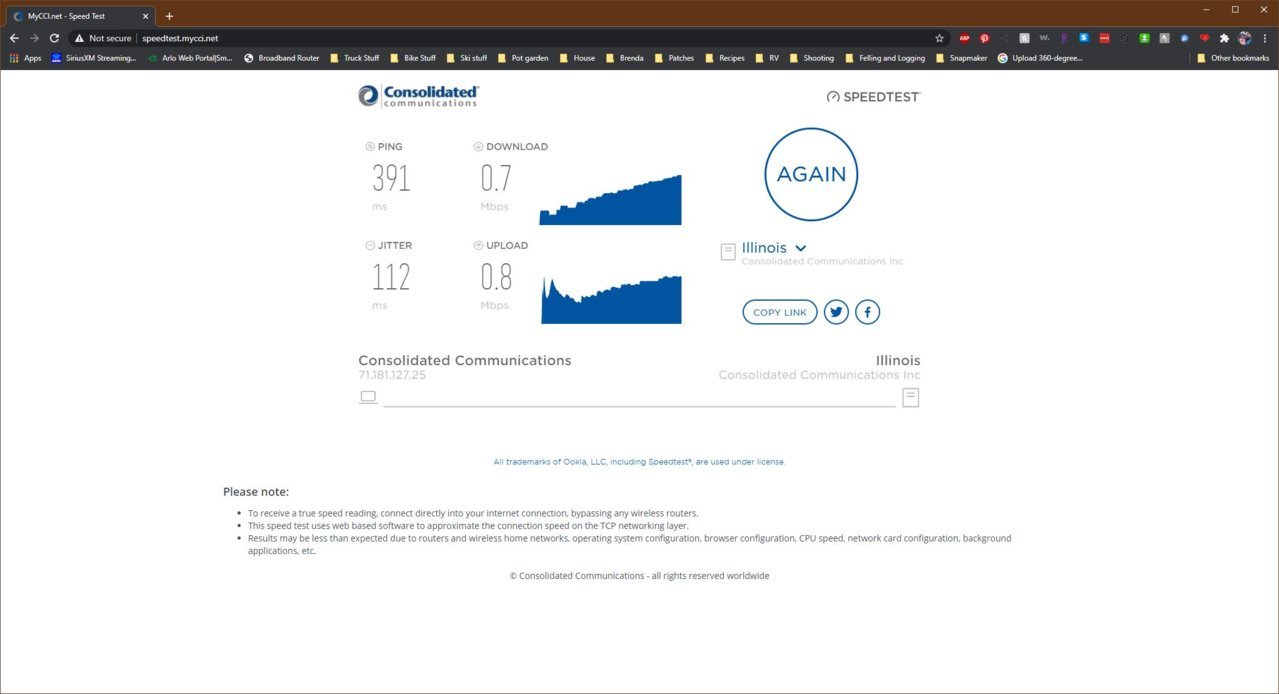Close the MyCCI.net Speed Test tab
1279x694 pixels.
[145, 16]
